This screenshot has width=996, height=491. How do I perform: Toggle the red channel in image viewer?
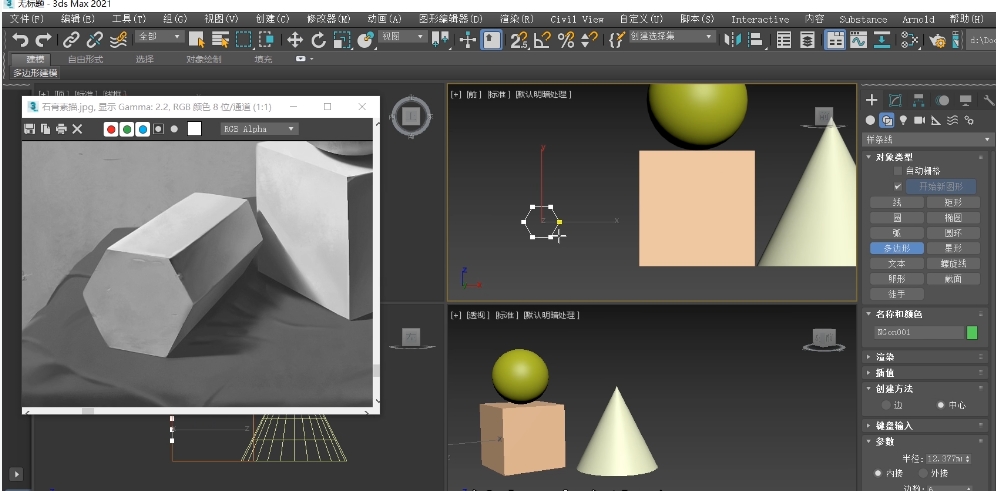click(111, 129)
